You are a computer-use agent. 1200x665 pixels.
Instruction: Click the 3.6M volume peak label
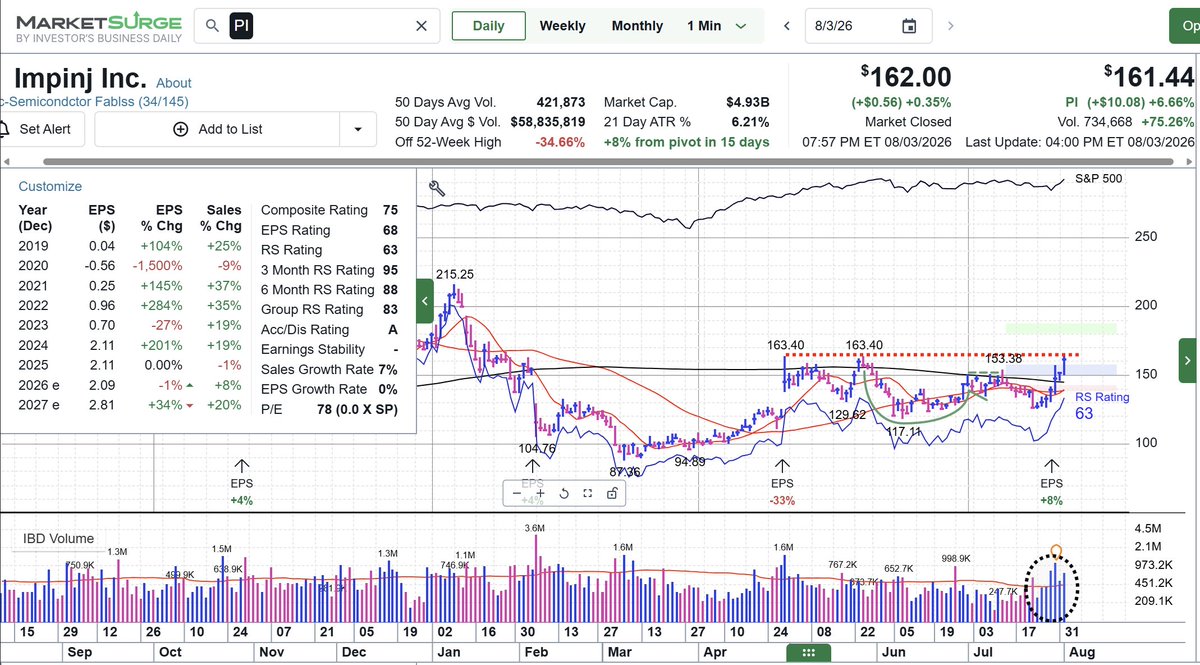[534, 527]
